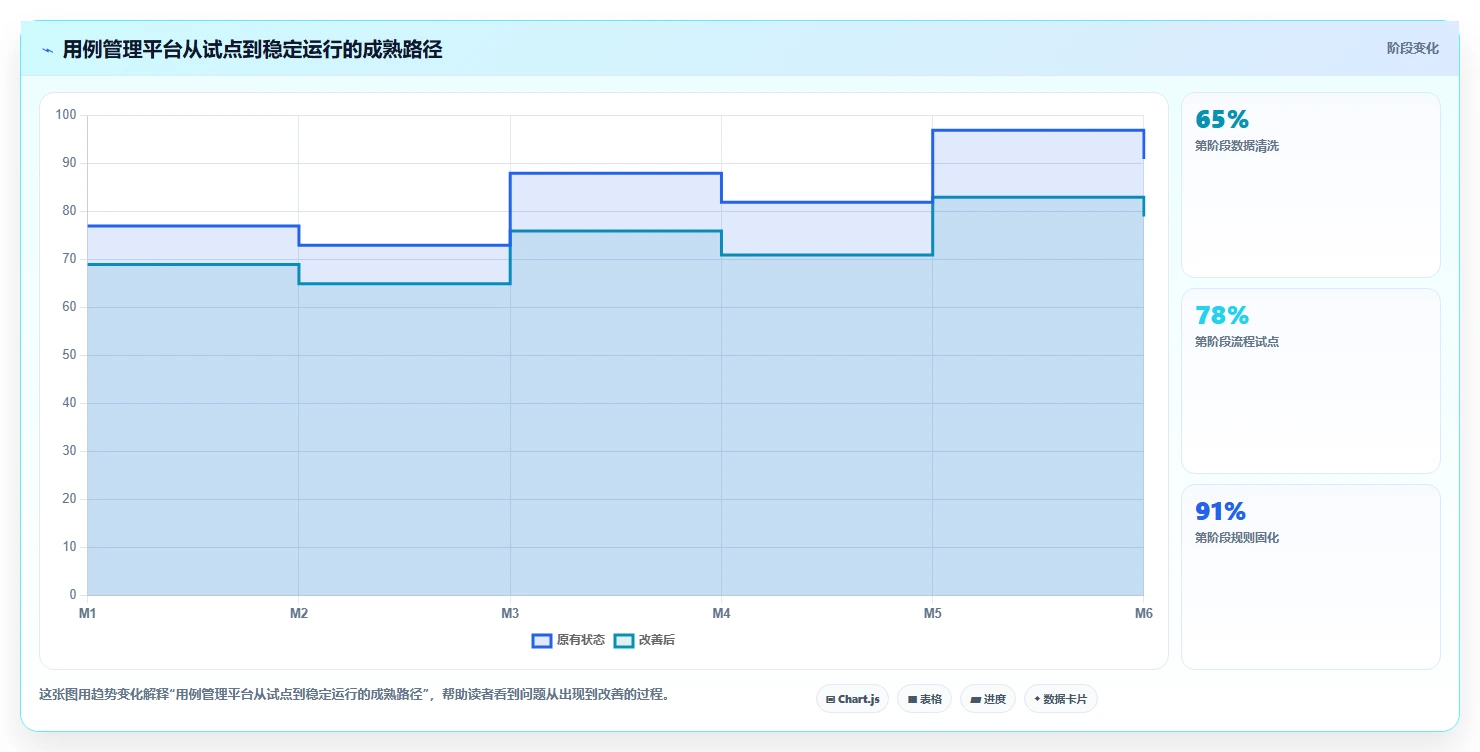Image resolution: width=1480 pixels, height=752 pixels.
Task: Click the 阶段变化 label in the header
Action: (x=1413, y=48)
